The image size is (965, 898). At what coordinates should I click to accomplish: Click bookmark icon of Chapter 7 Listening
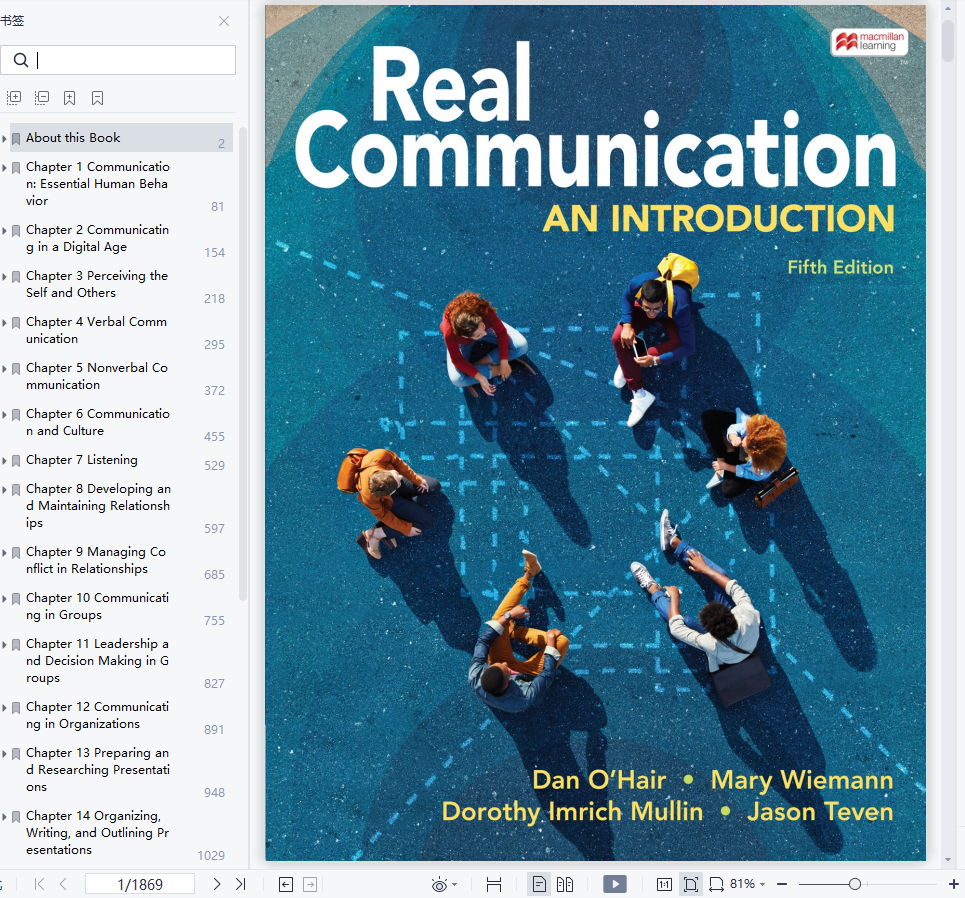pyautogui.click(x=17, y=460)
